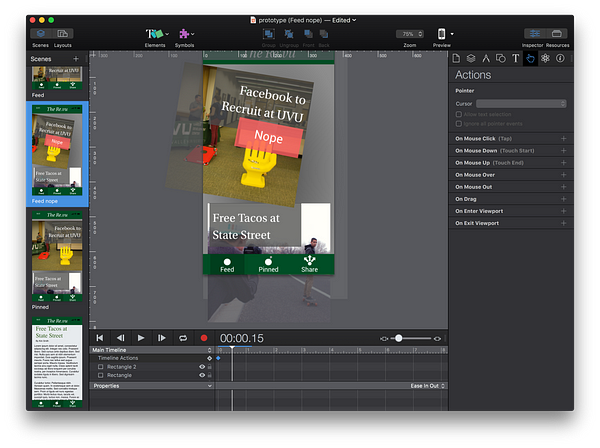
Task: Collapse the Properties section
Action: [x=210, y=386]
